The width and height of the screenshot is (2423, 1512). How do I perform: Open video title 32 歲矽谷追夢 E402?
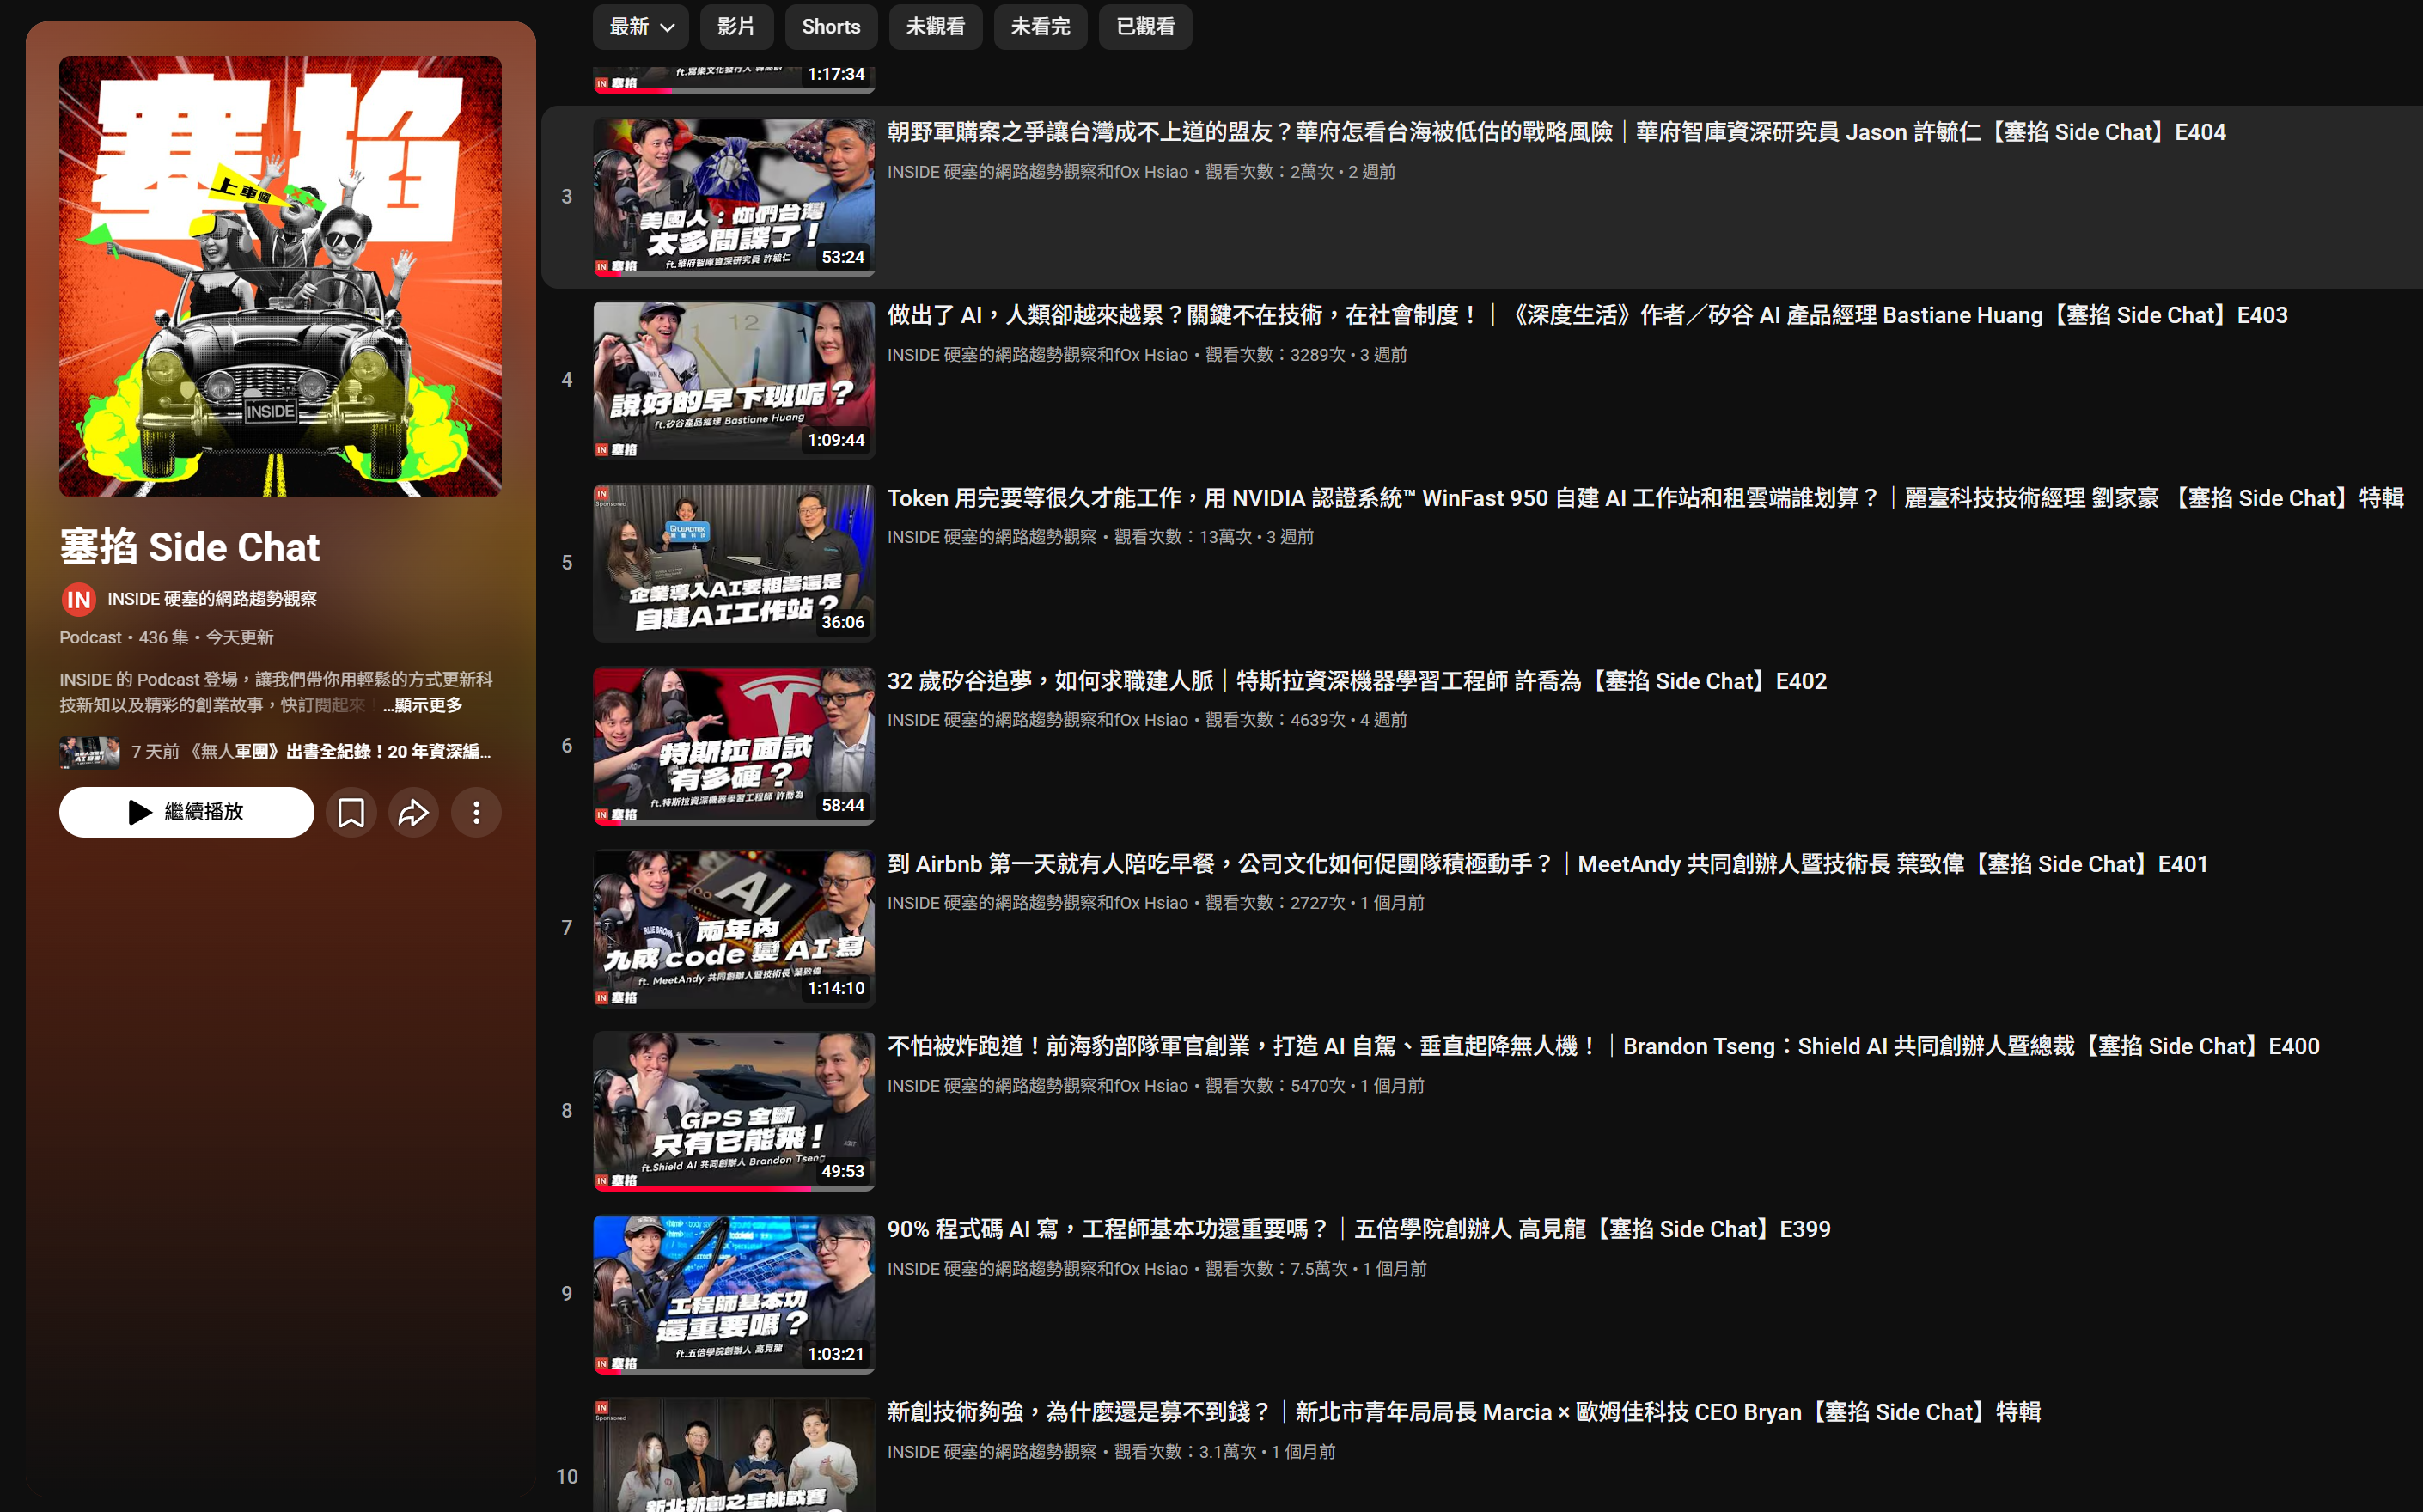tap(1357, 681)
